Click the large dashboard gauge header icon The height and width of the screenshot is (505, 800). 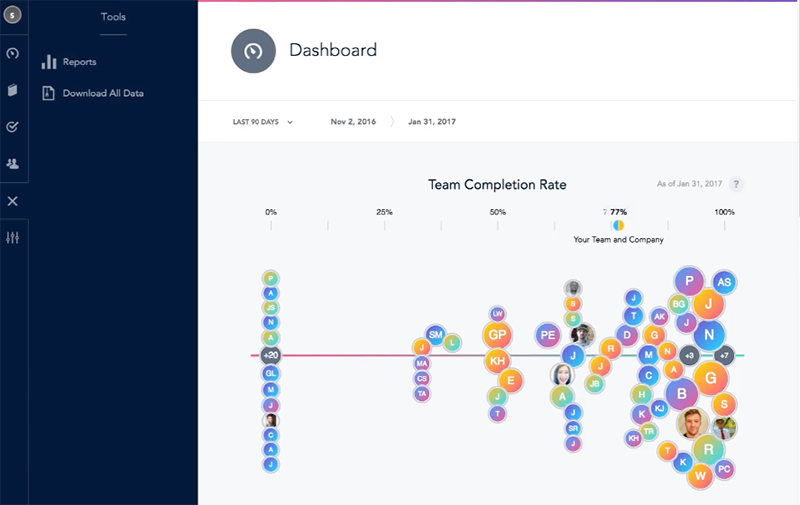tap(253, 51)
